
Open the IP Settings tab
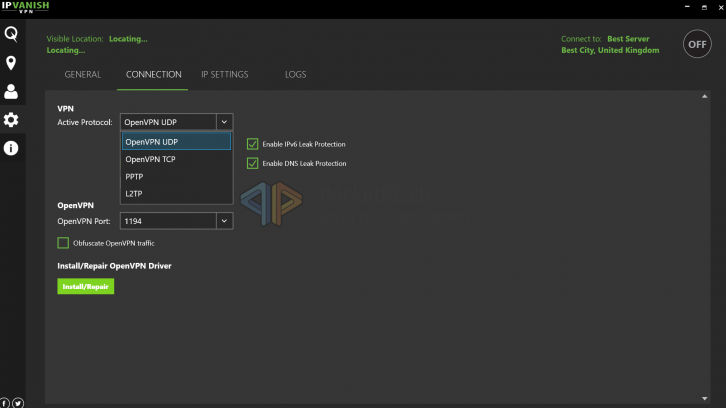tap(224, 75)
